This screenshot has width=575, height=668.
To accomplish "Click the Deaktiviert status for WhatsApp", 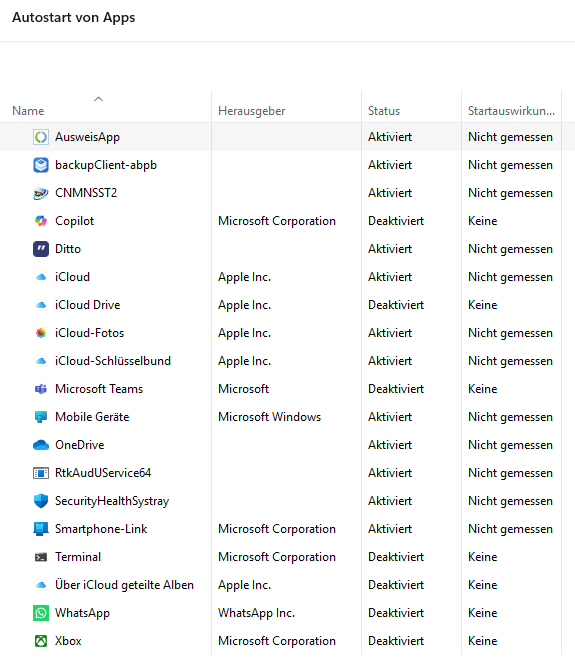I will (x=396, y=613).
